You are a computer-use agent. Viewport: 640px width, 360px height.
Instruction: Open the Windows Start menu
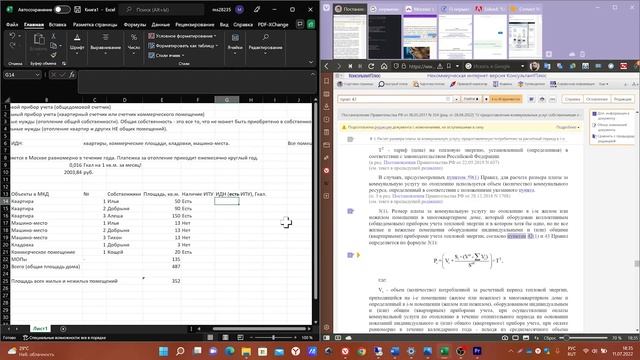(164, 351)
